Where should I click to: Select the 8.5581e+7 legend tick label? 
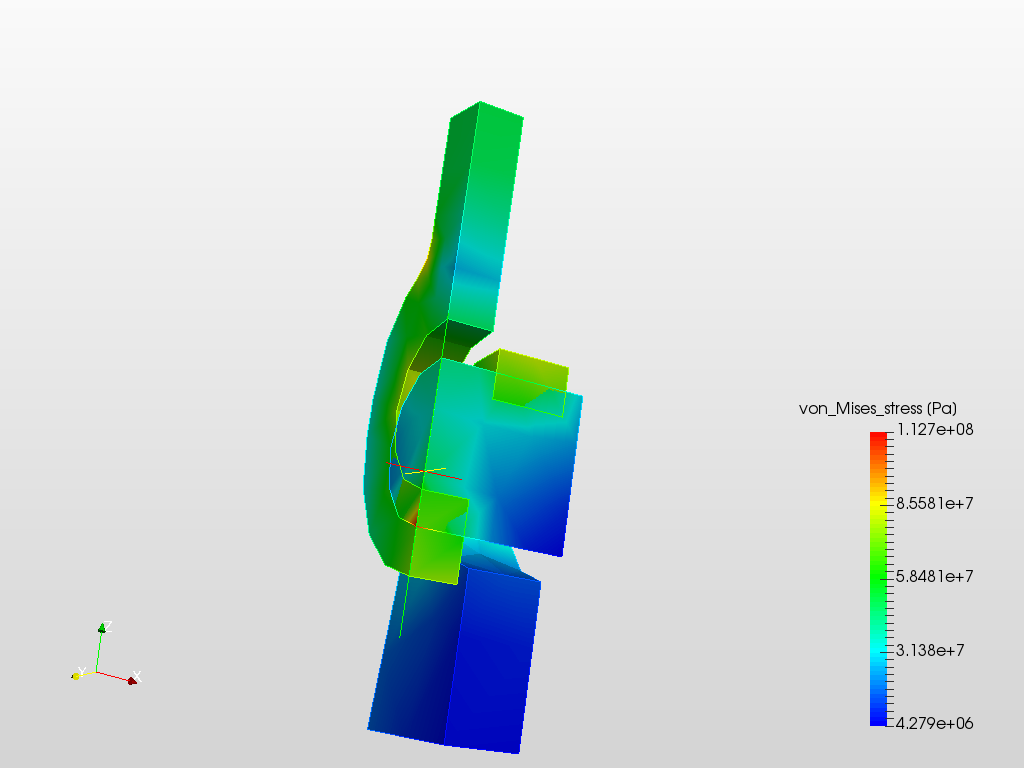click(935, 504)
